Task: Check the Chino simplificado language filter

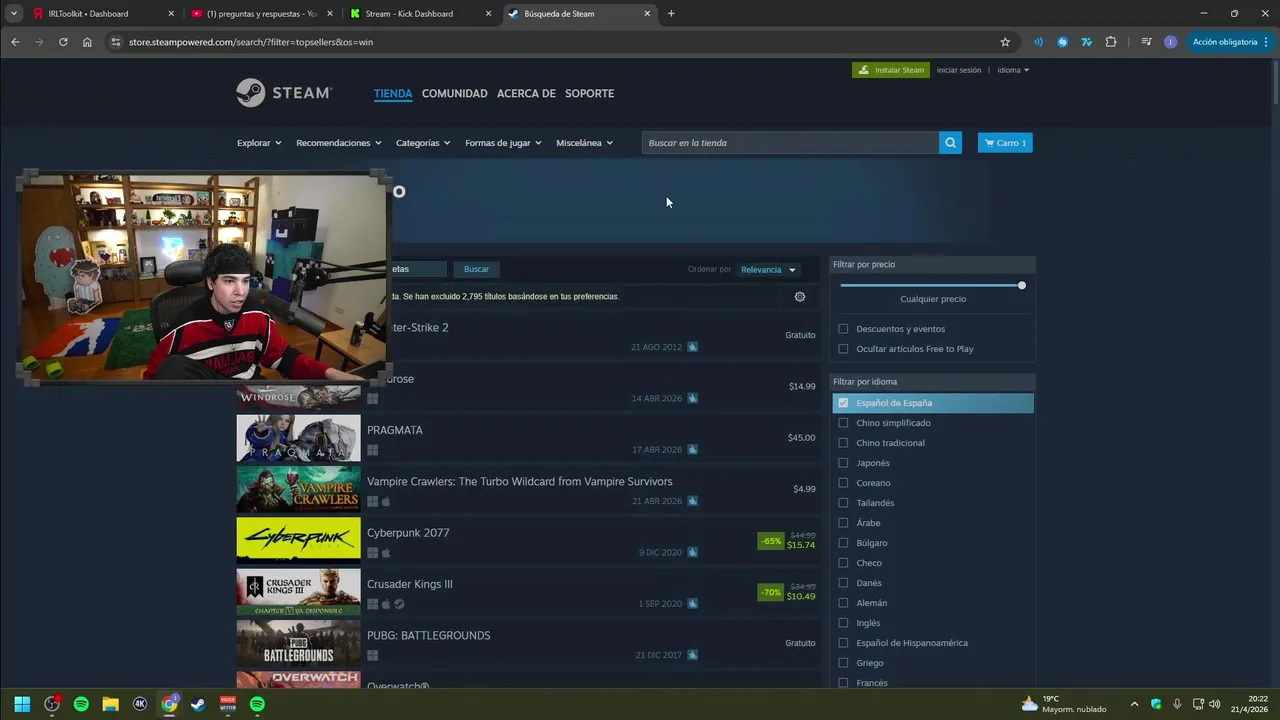Action: point(843,423)
